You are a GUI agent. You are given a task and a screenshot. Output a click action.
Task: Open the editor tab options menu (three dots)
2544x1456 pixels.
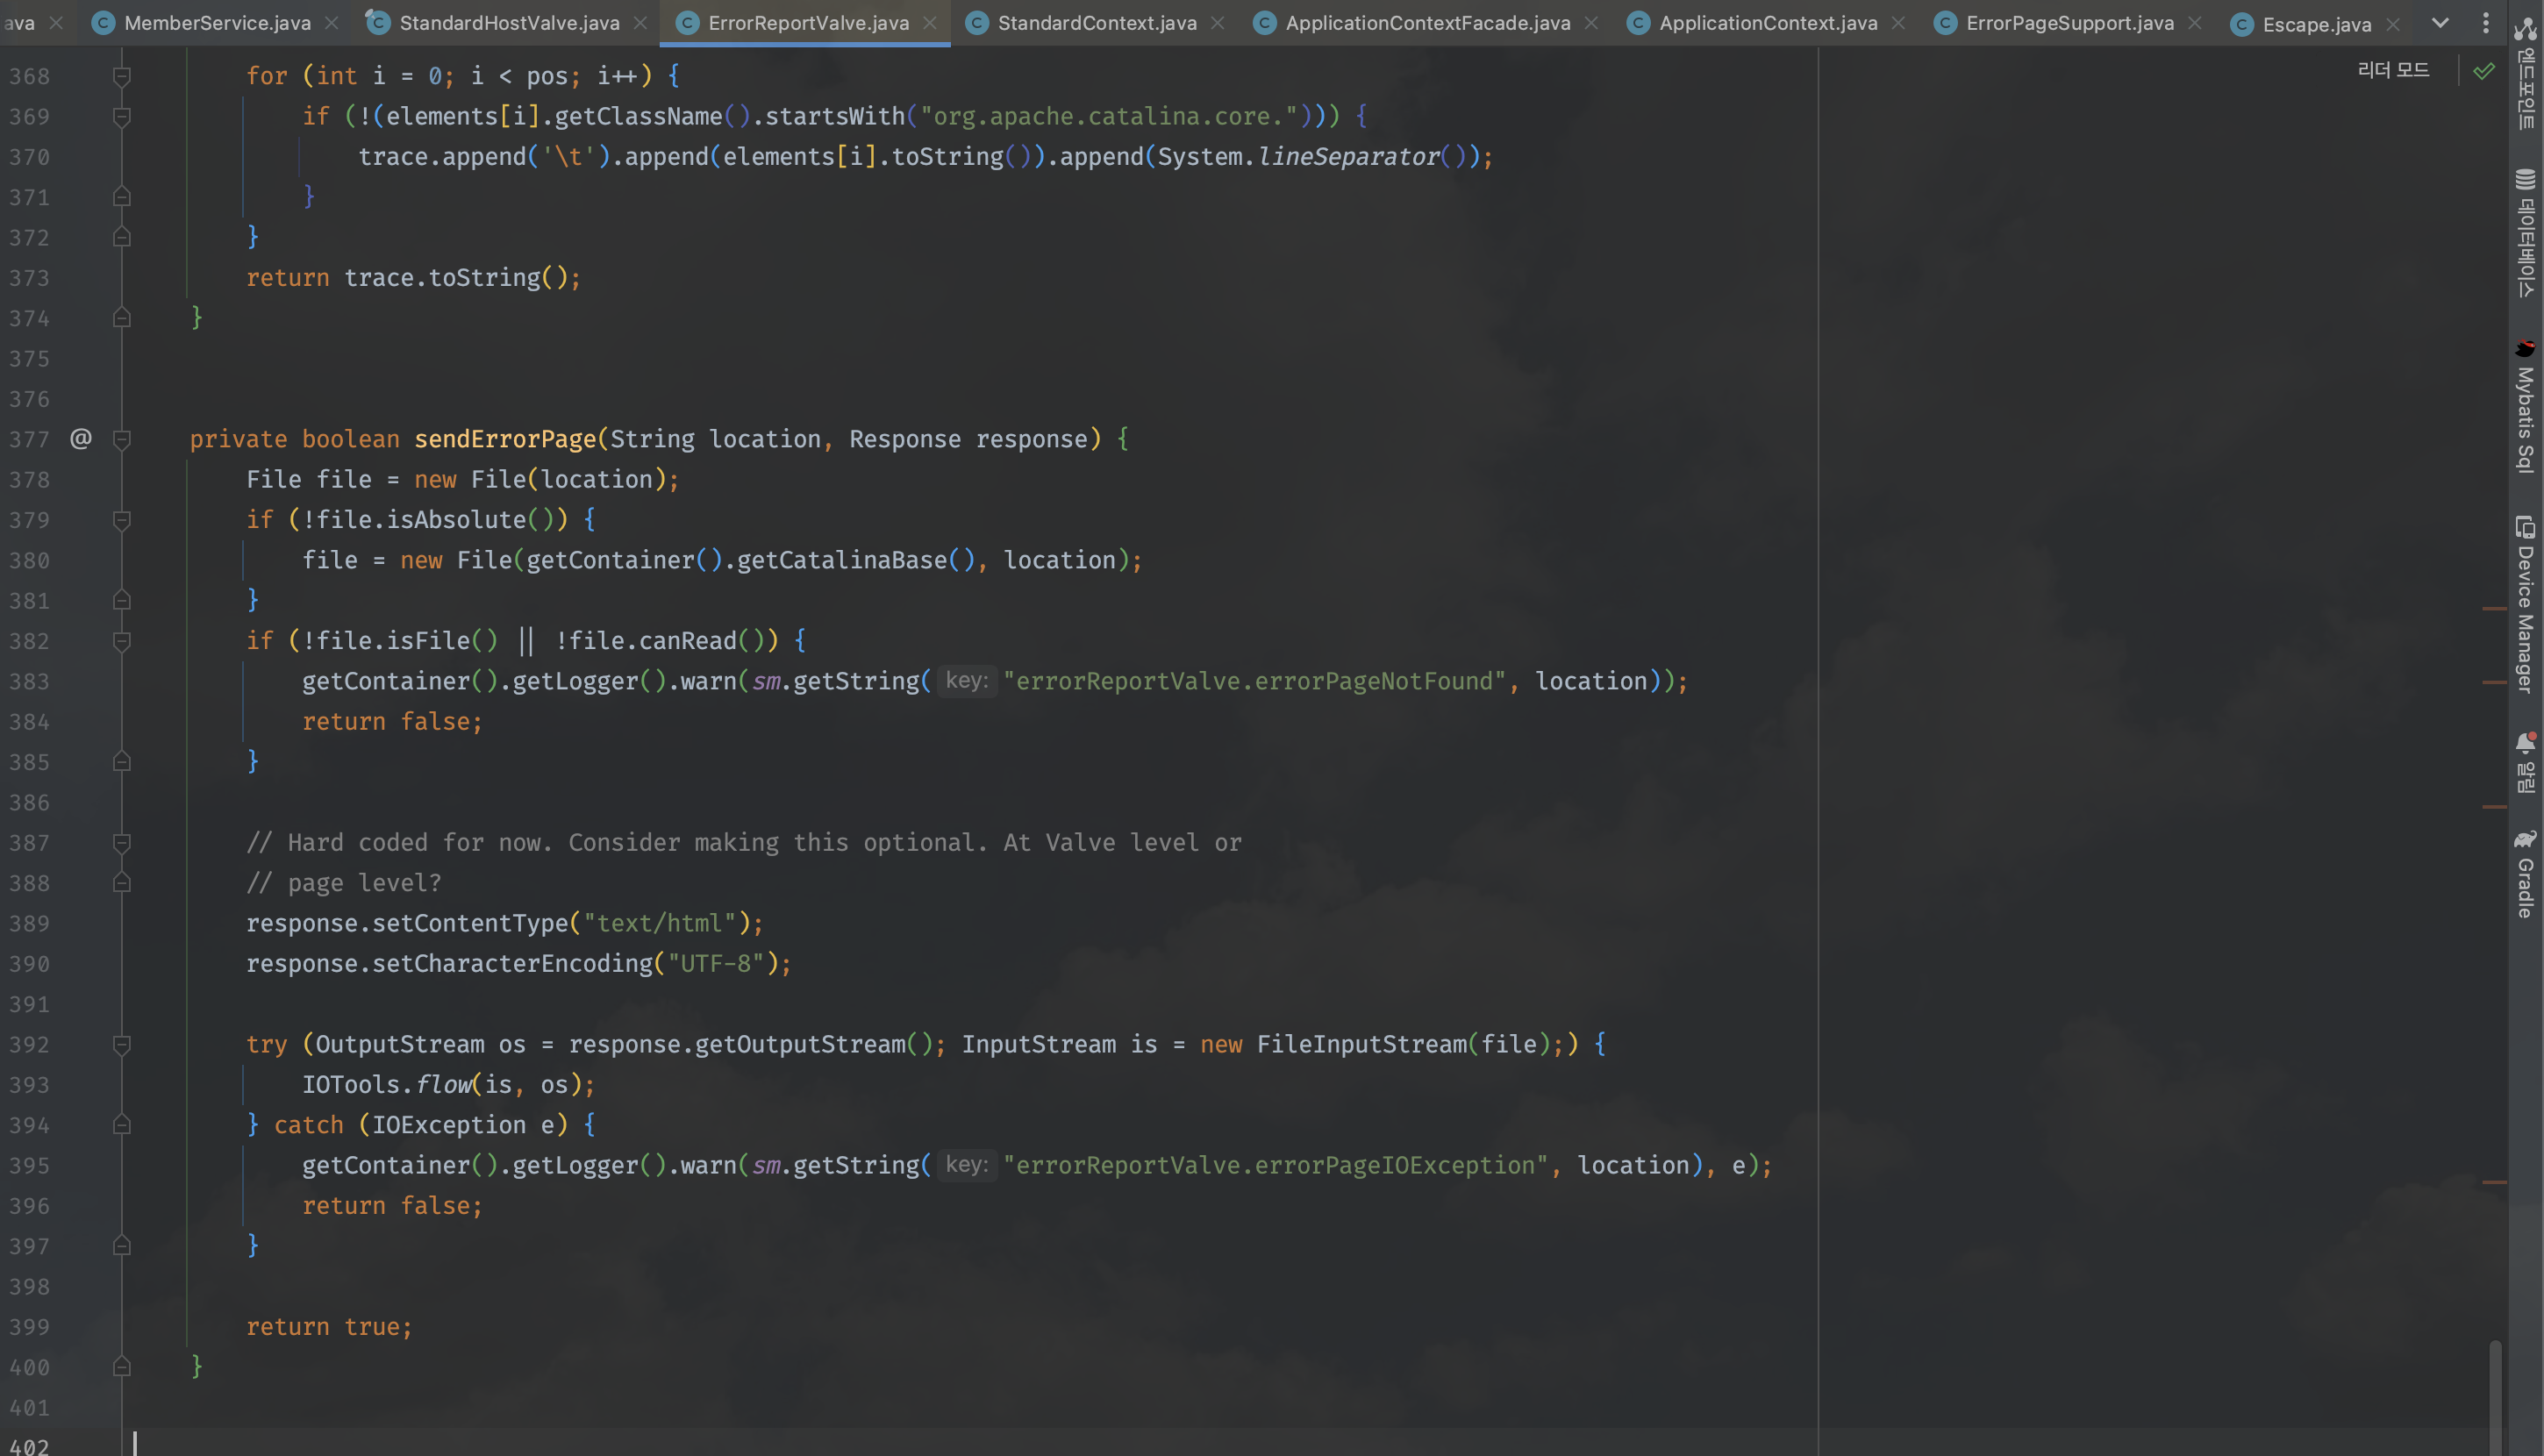tap(2486, 22)
